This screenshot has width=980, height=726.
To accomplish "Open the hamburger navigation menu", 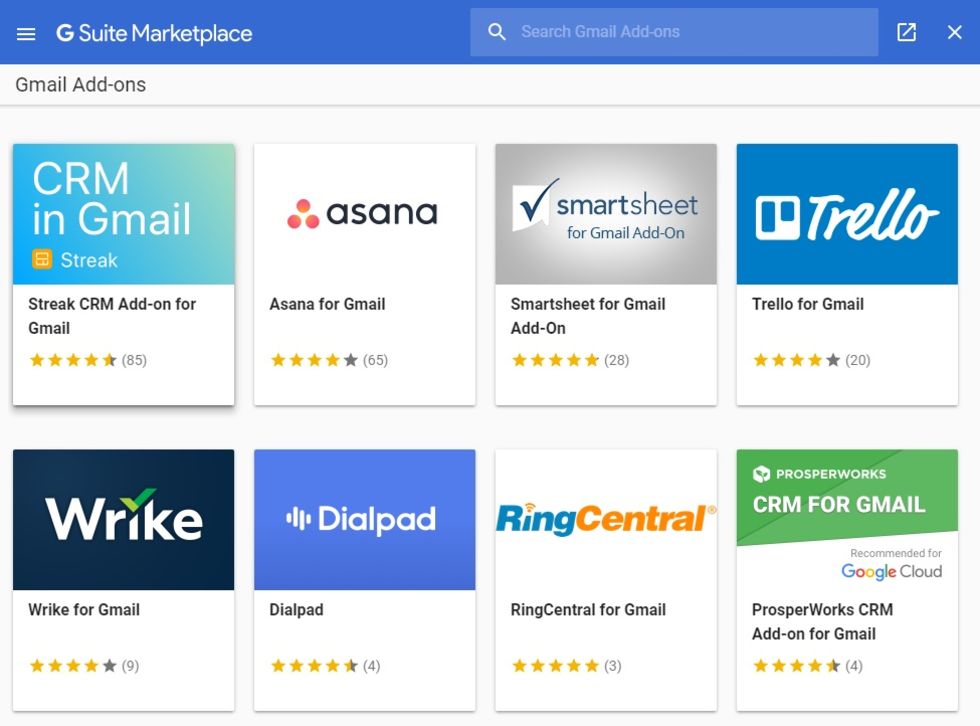I will [26, 33].
